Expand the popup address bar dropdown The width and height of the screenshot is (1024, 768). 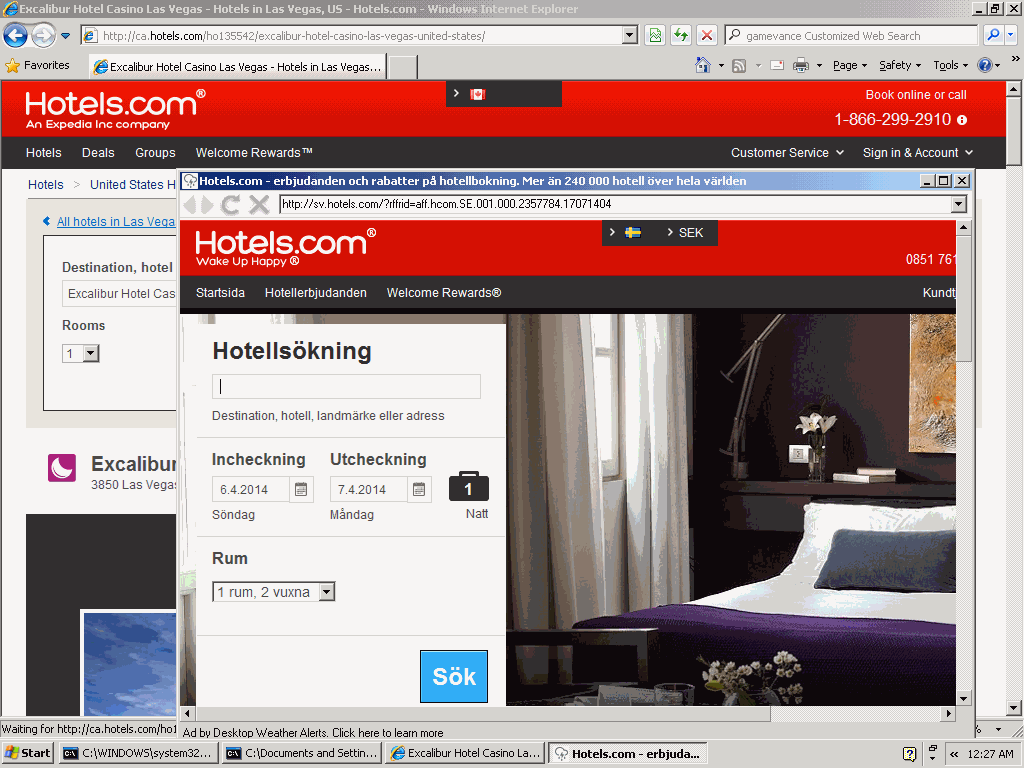click(x=958, y=204)
